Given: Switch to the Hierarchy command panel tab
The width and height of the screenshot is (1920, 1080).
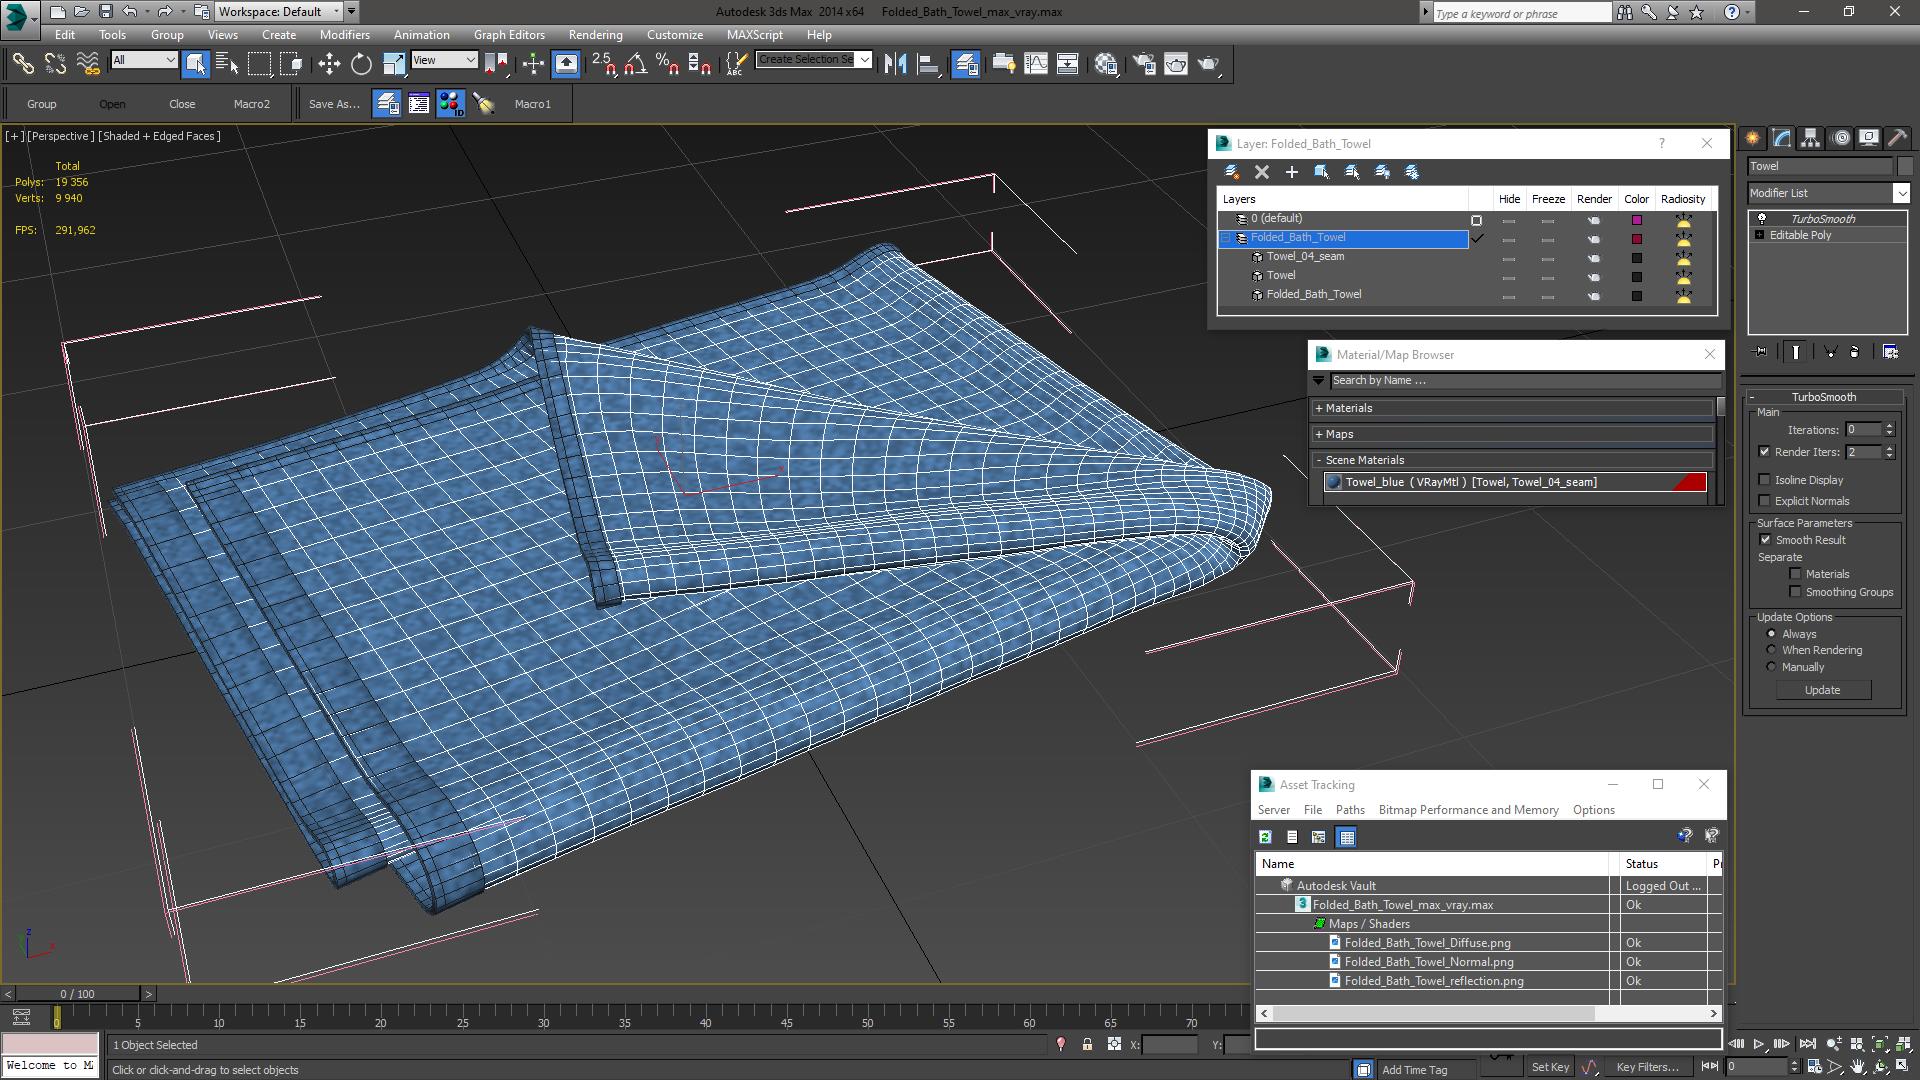Looking at the screenshot, I should 1811,138.
